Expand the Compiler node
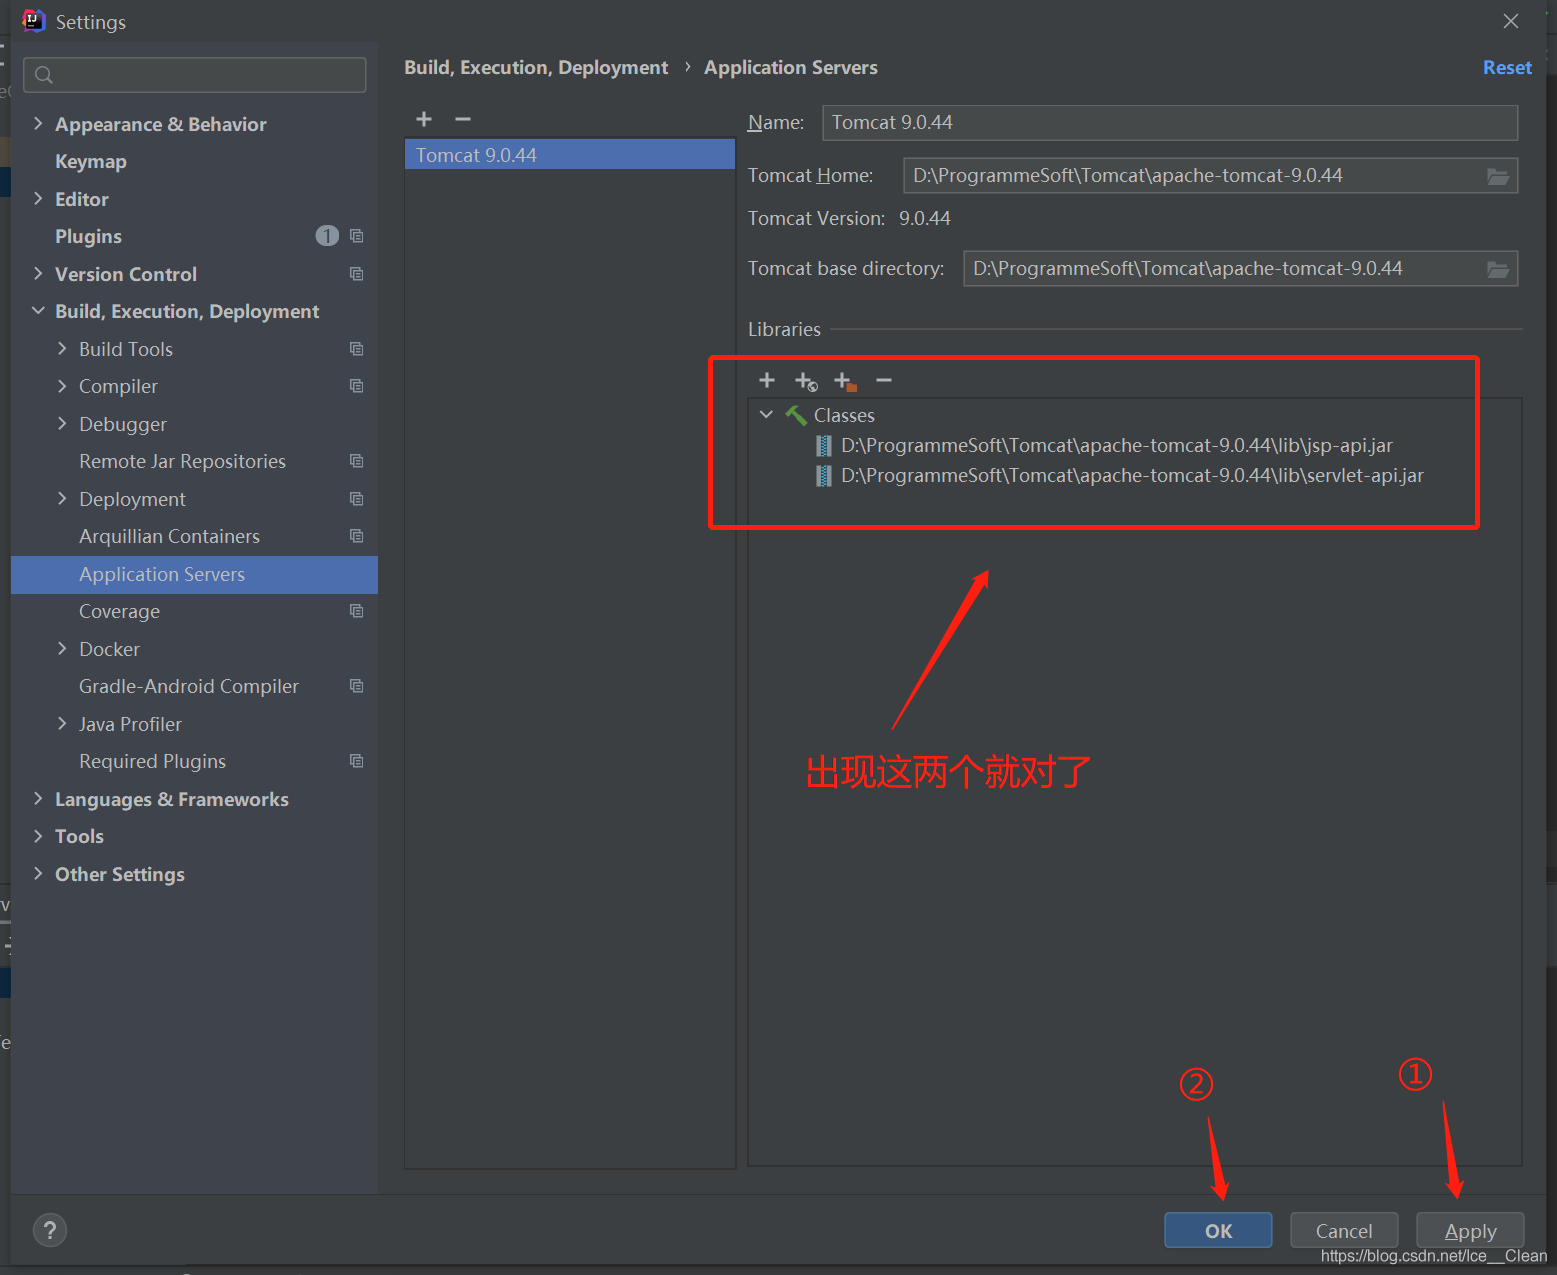Viewport: 1557px width, 1275px height. click(x=62, y=386)
